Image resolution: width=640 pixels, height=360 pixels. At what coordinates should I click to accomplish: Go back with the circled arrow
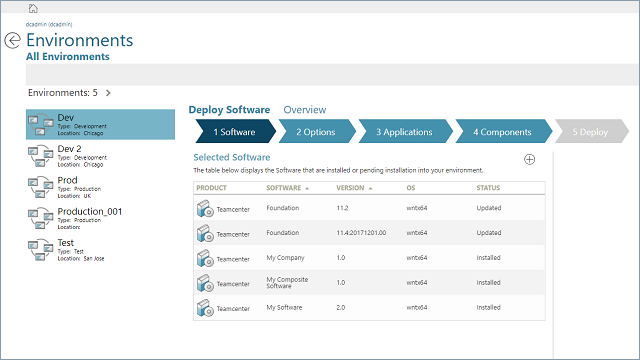point(12,40)
